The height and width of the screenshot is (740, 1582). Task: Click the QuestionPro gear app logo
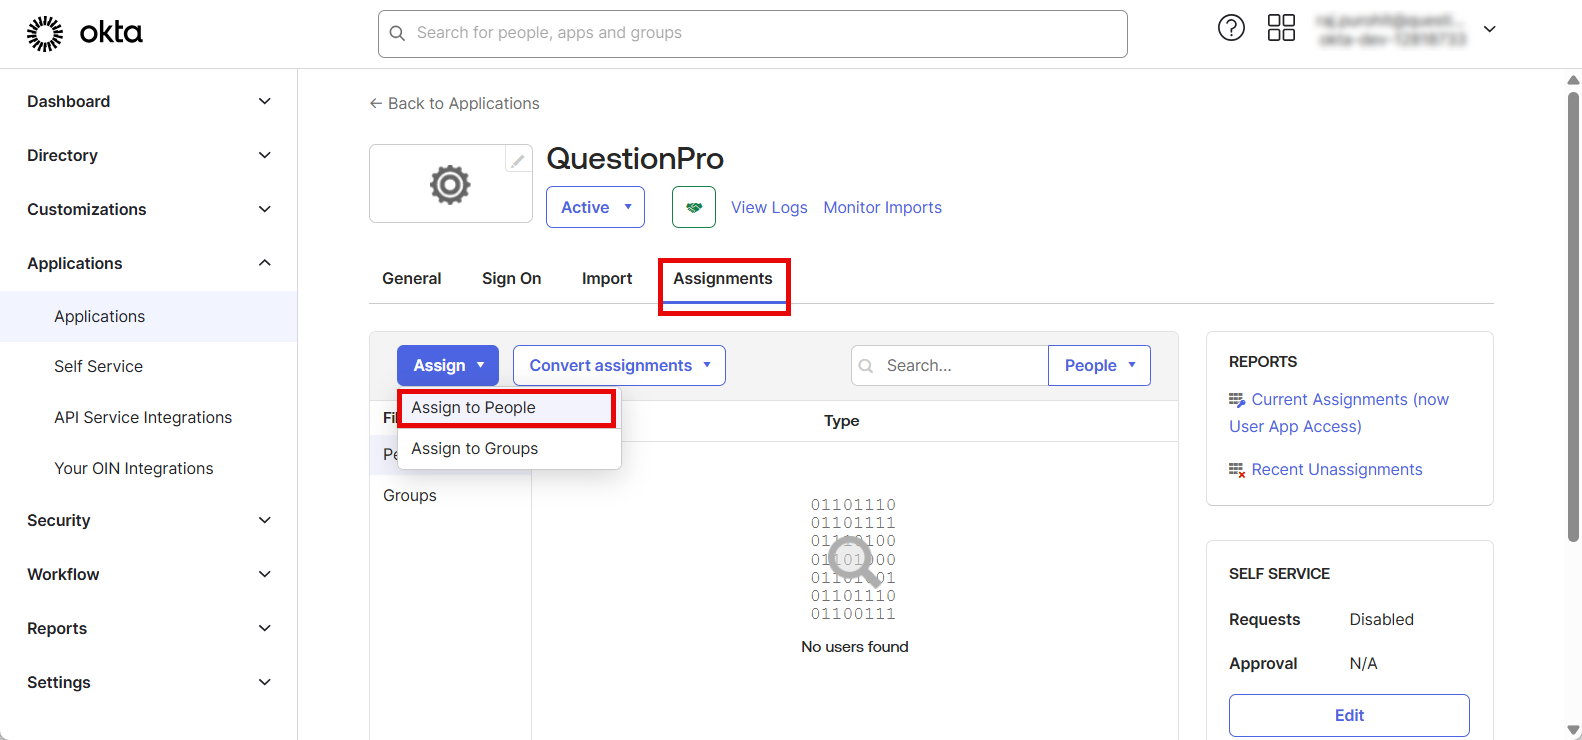[450, 184]
